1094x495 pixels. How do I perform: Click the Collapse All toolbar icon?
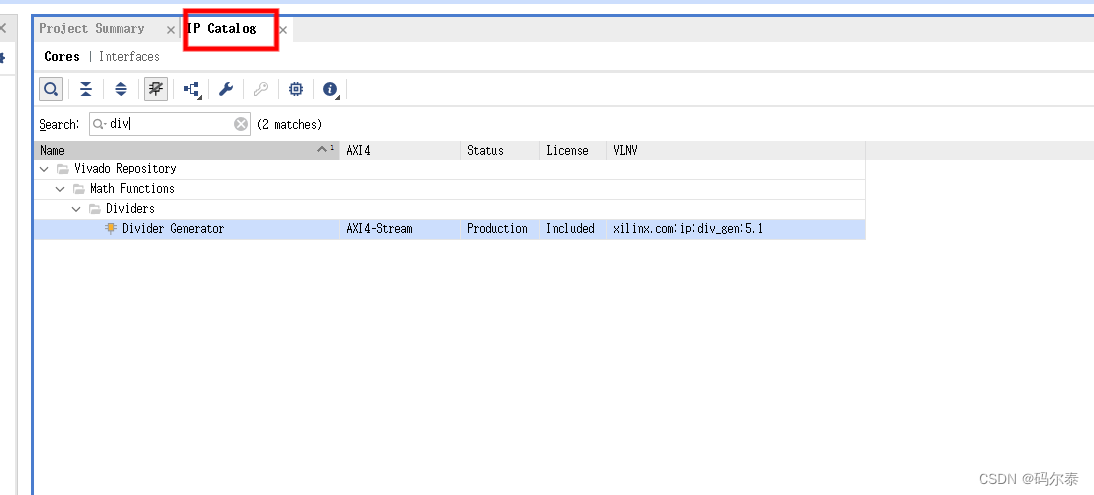pyautogui.click(x=86, y=89)
